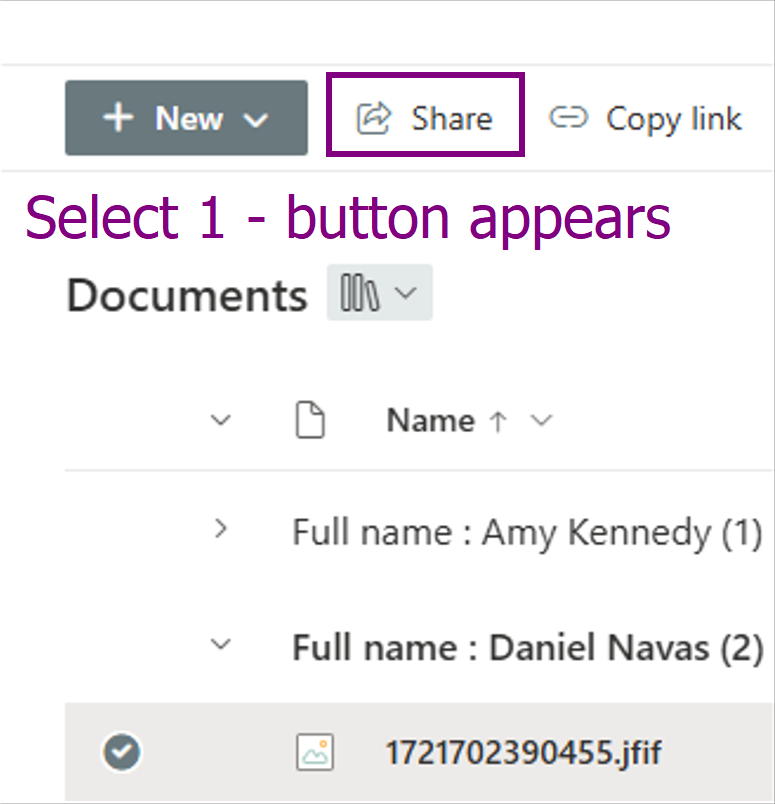Click Copy link in the toolbar
The width and height of the screenshot is (775, 804).
(646, 118)
